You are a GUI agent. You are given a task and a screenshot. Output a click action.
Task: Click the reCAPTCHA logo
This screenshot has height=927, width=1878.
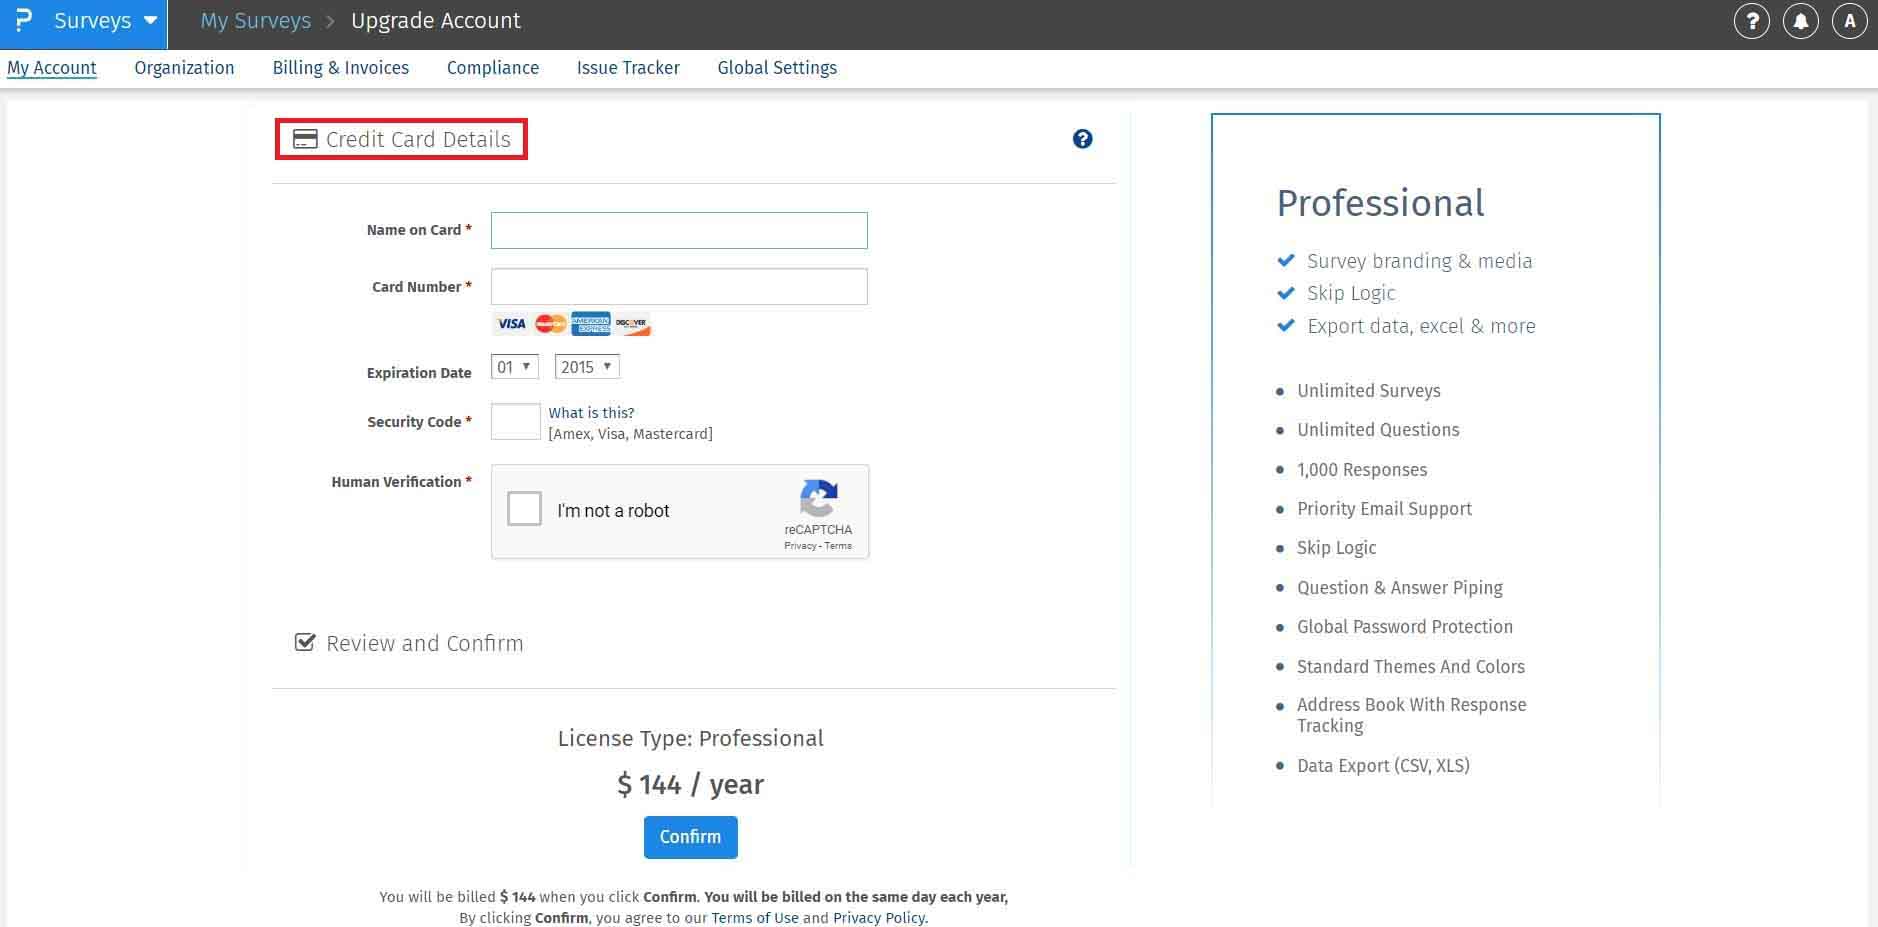[x=818, y=498]
